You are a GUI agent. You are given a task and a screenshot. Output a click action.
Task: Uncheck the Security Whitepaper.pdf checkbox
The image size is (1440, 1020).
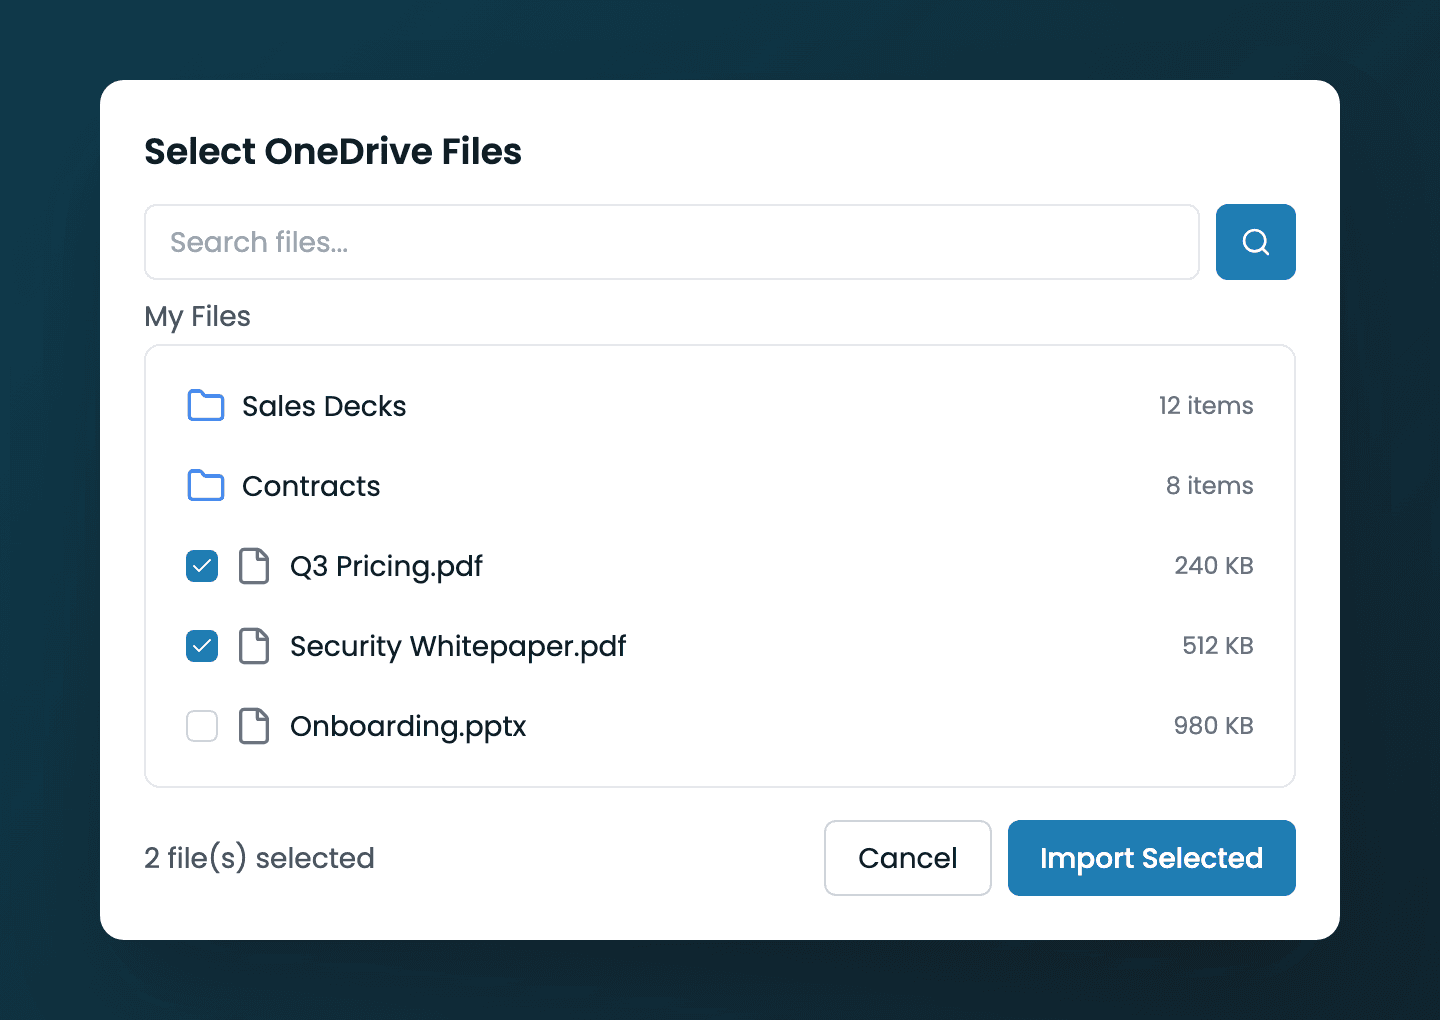(202, 646)
